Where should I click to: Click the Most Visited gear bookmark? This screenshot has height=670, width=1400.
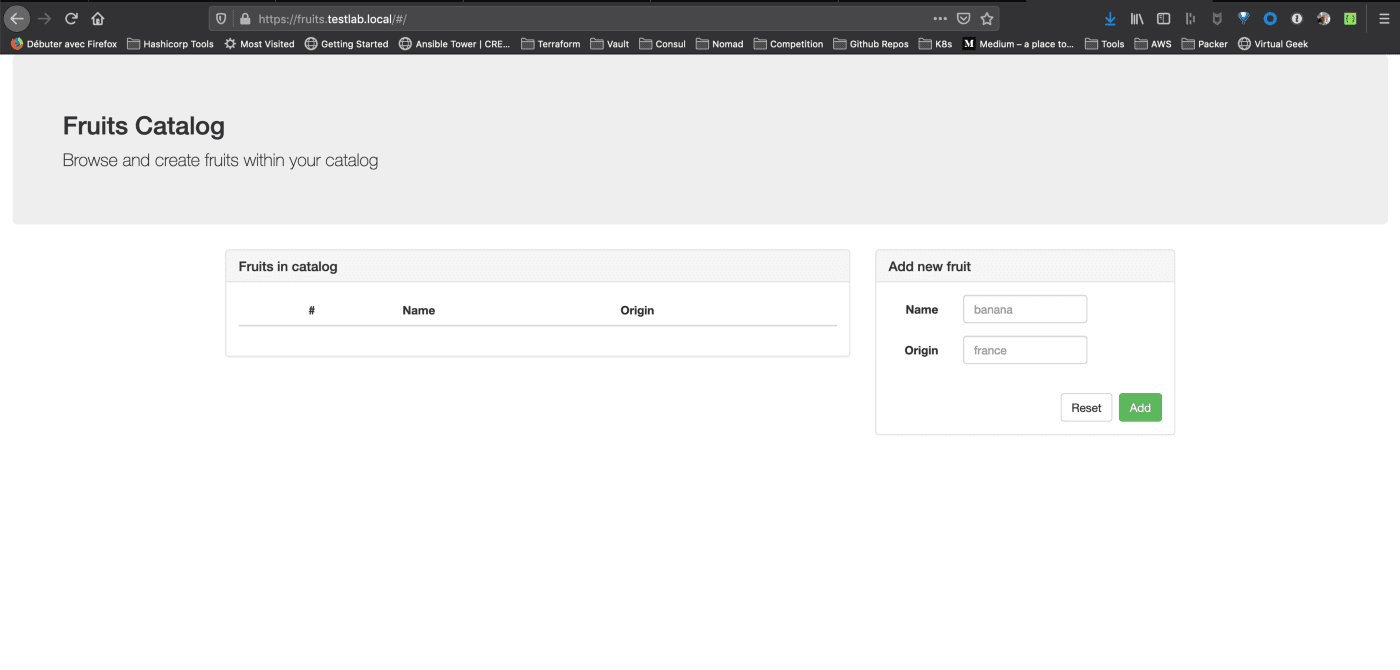tap(258, 44)
